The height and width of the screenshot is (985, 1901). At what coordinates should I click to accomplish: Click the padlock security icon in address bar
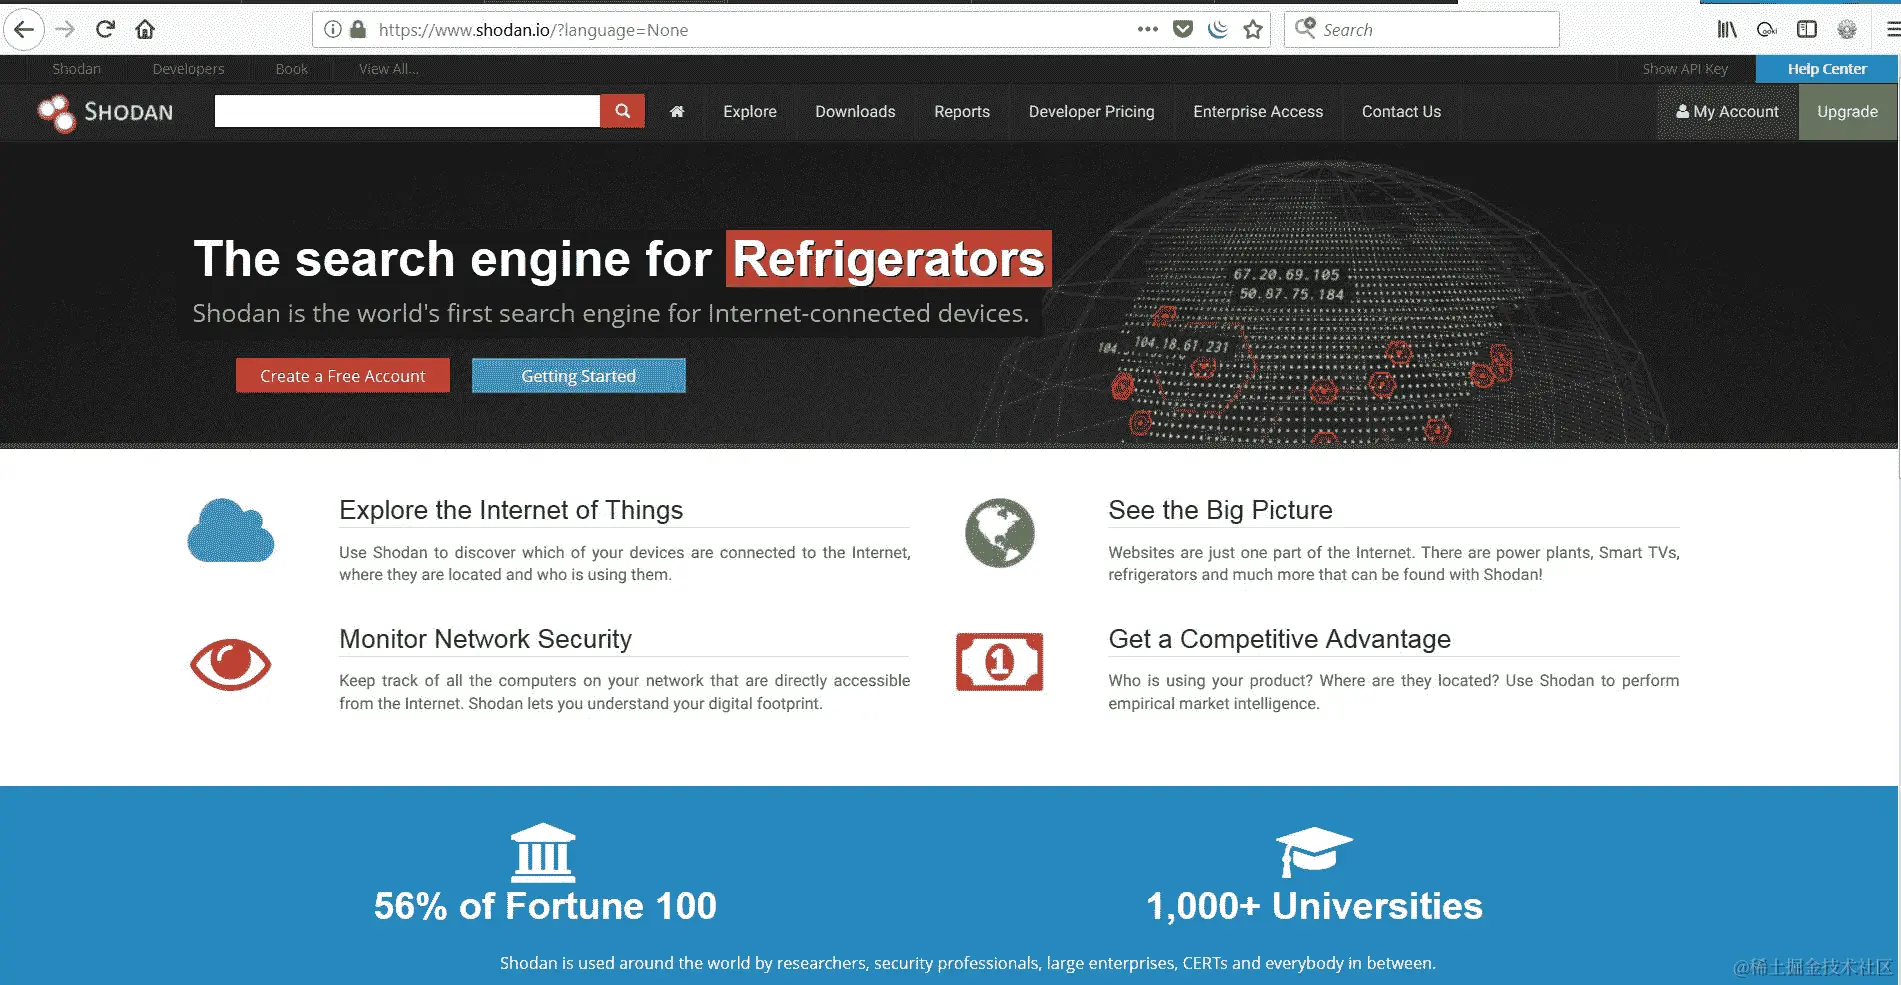(x=358, y=30)
